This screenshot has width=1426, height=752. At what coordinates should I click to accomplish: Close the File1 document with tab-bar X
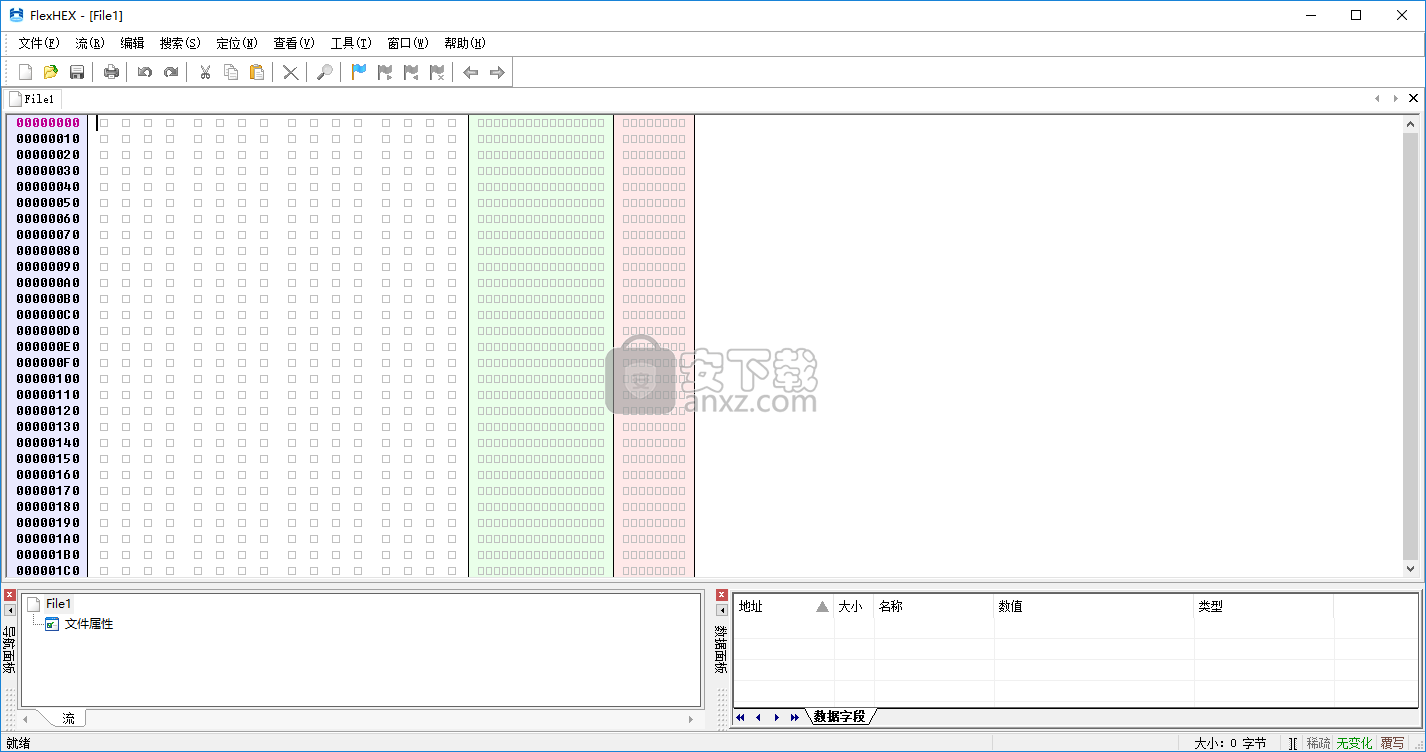tap(1413, 98)
